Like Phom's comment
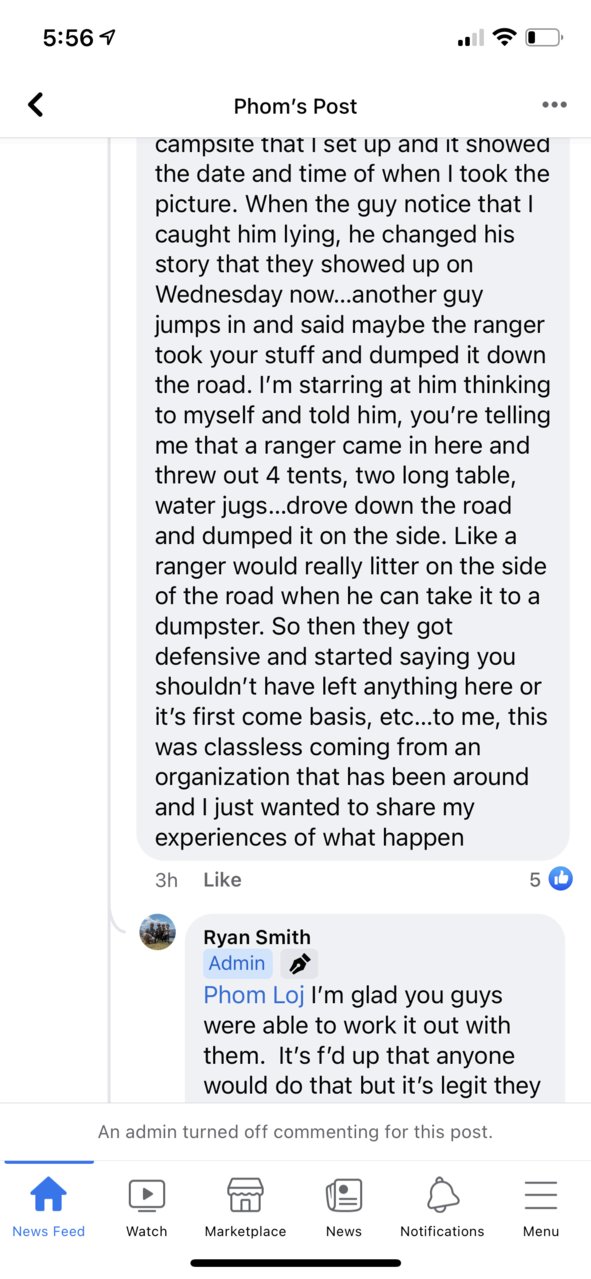The height and width of the screenshot is (1279, 591). pyautogui.click(x=222, y=880)
